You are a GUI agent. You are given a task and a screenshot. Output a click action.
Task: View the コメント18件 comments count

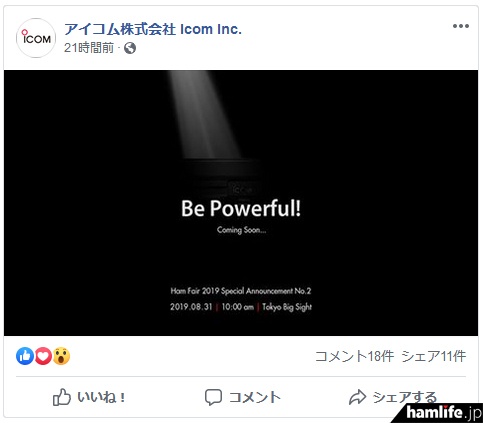355,356
